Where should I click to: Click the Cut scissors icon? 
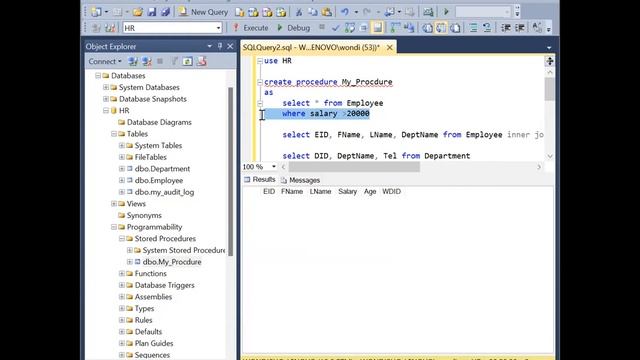[299, 12]
